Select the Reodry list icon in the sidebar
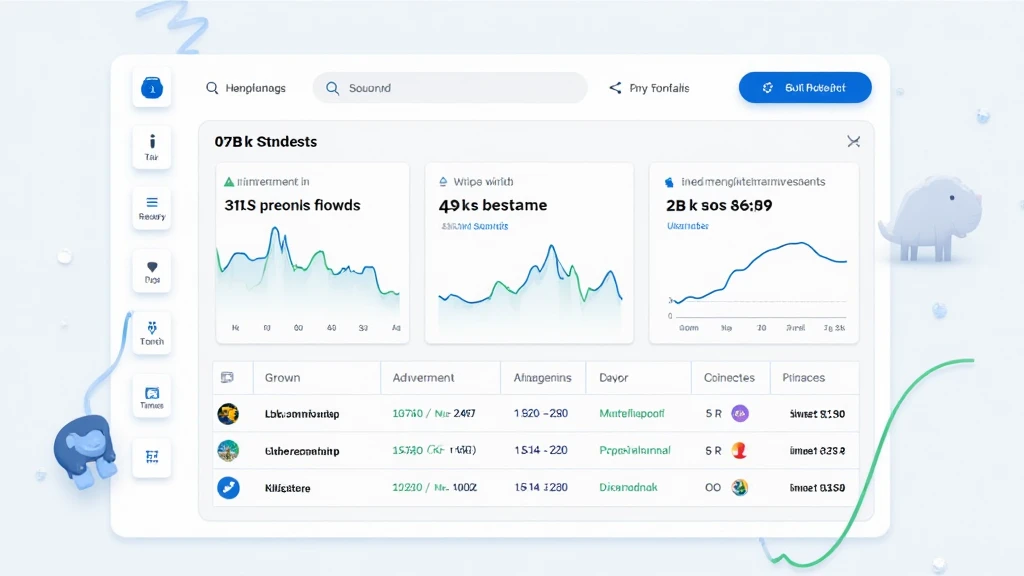This screenshot has height=576, width=1024. tap(152, 208)
